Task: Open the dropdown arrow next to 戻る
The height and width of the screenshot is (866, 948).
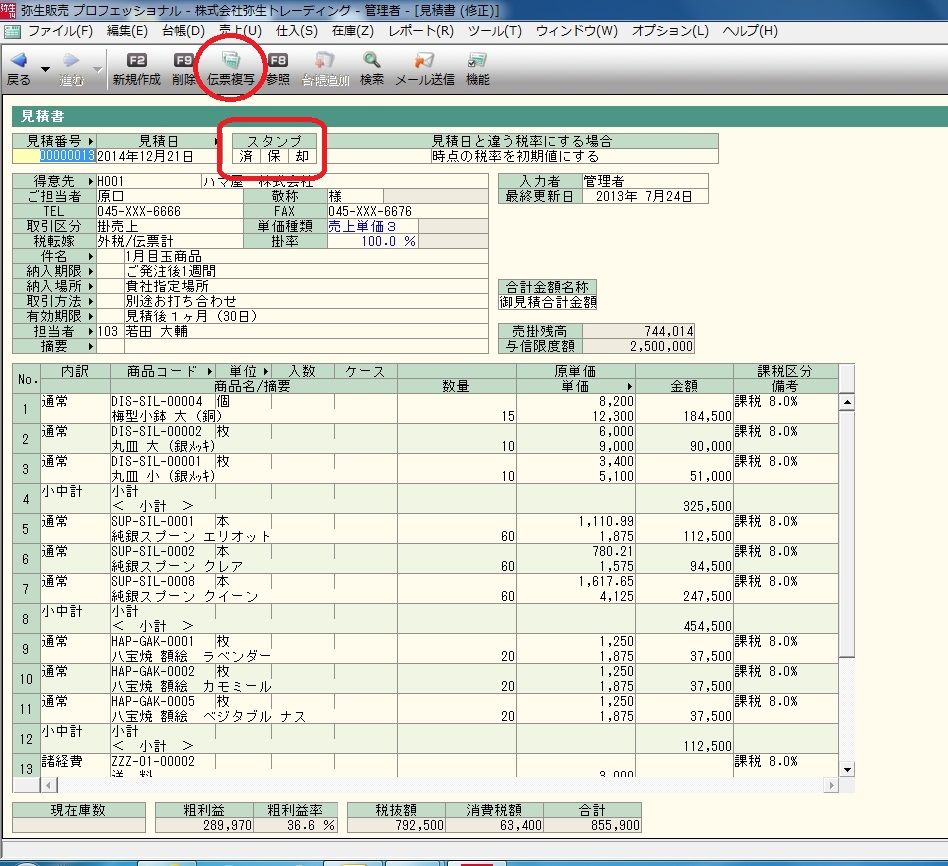Action: click(x=45, y=70)
